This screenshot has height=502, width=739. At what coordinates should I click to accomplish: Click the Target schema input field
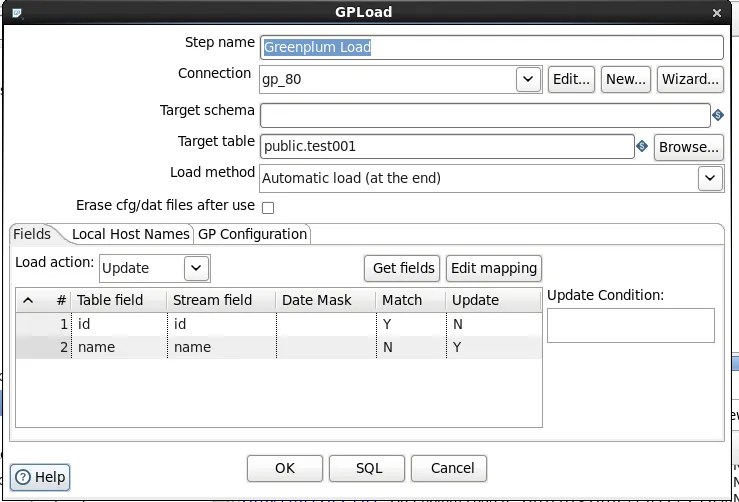pyautogui.click(x=485, y=115)
